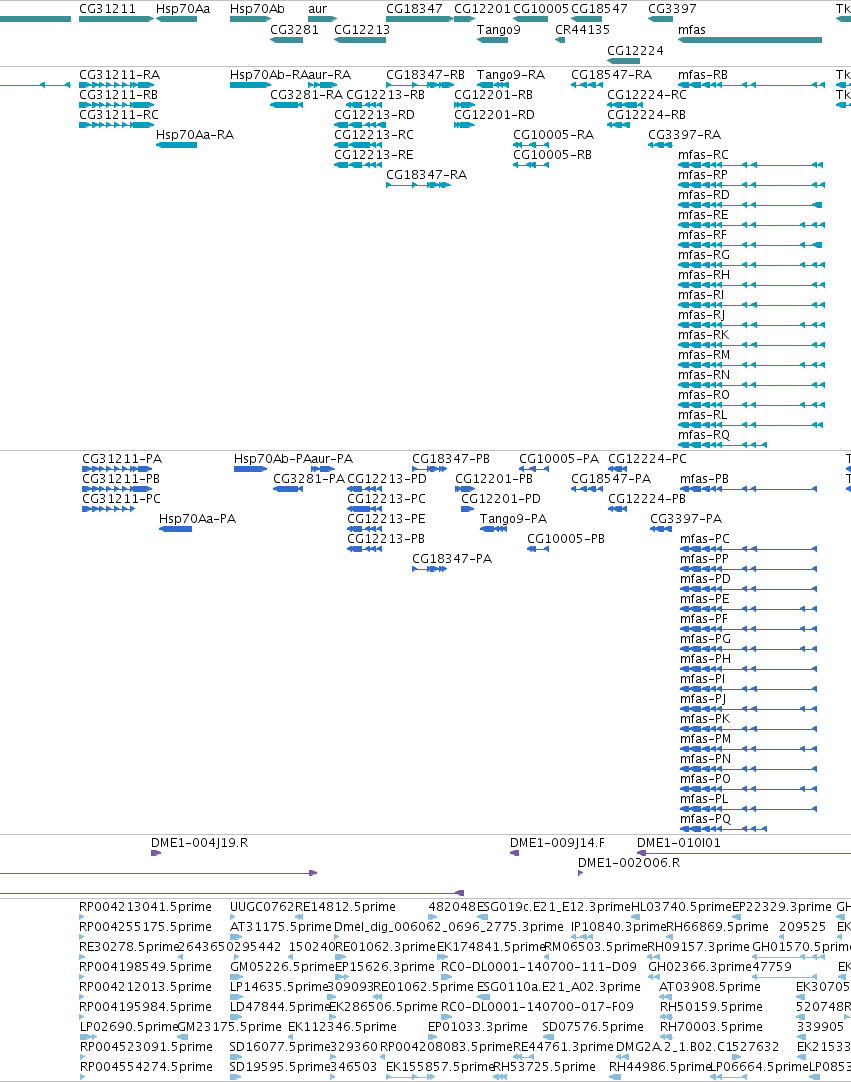
Task: Select transcript CG12213-RD
Action: click(x=360, y=125)
